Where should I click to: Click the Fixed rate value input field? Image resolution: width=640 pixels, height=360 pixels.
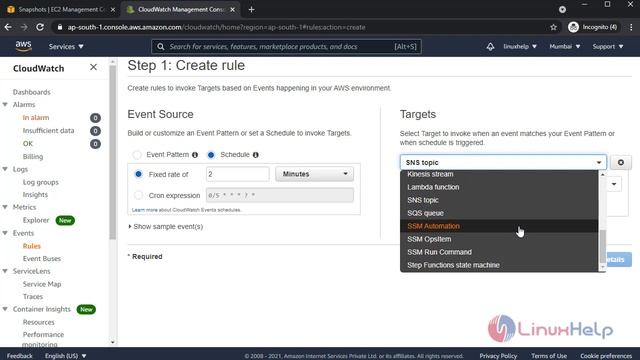238,174
